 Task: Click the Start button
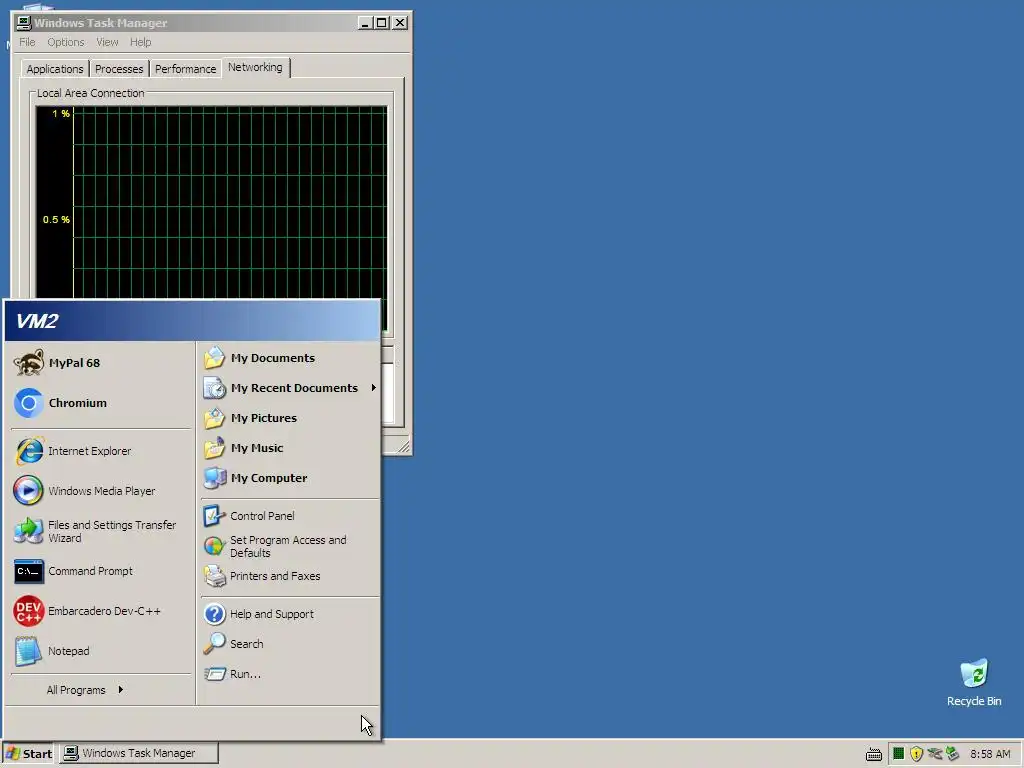[x=29, y=754]
